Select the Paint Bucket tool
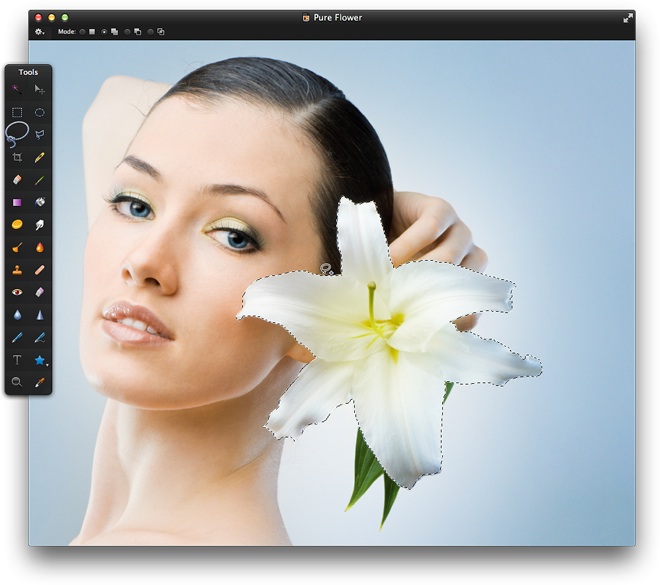The image size is (660, 585). (40, 202)
